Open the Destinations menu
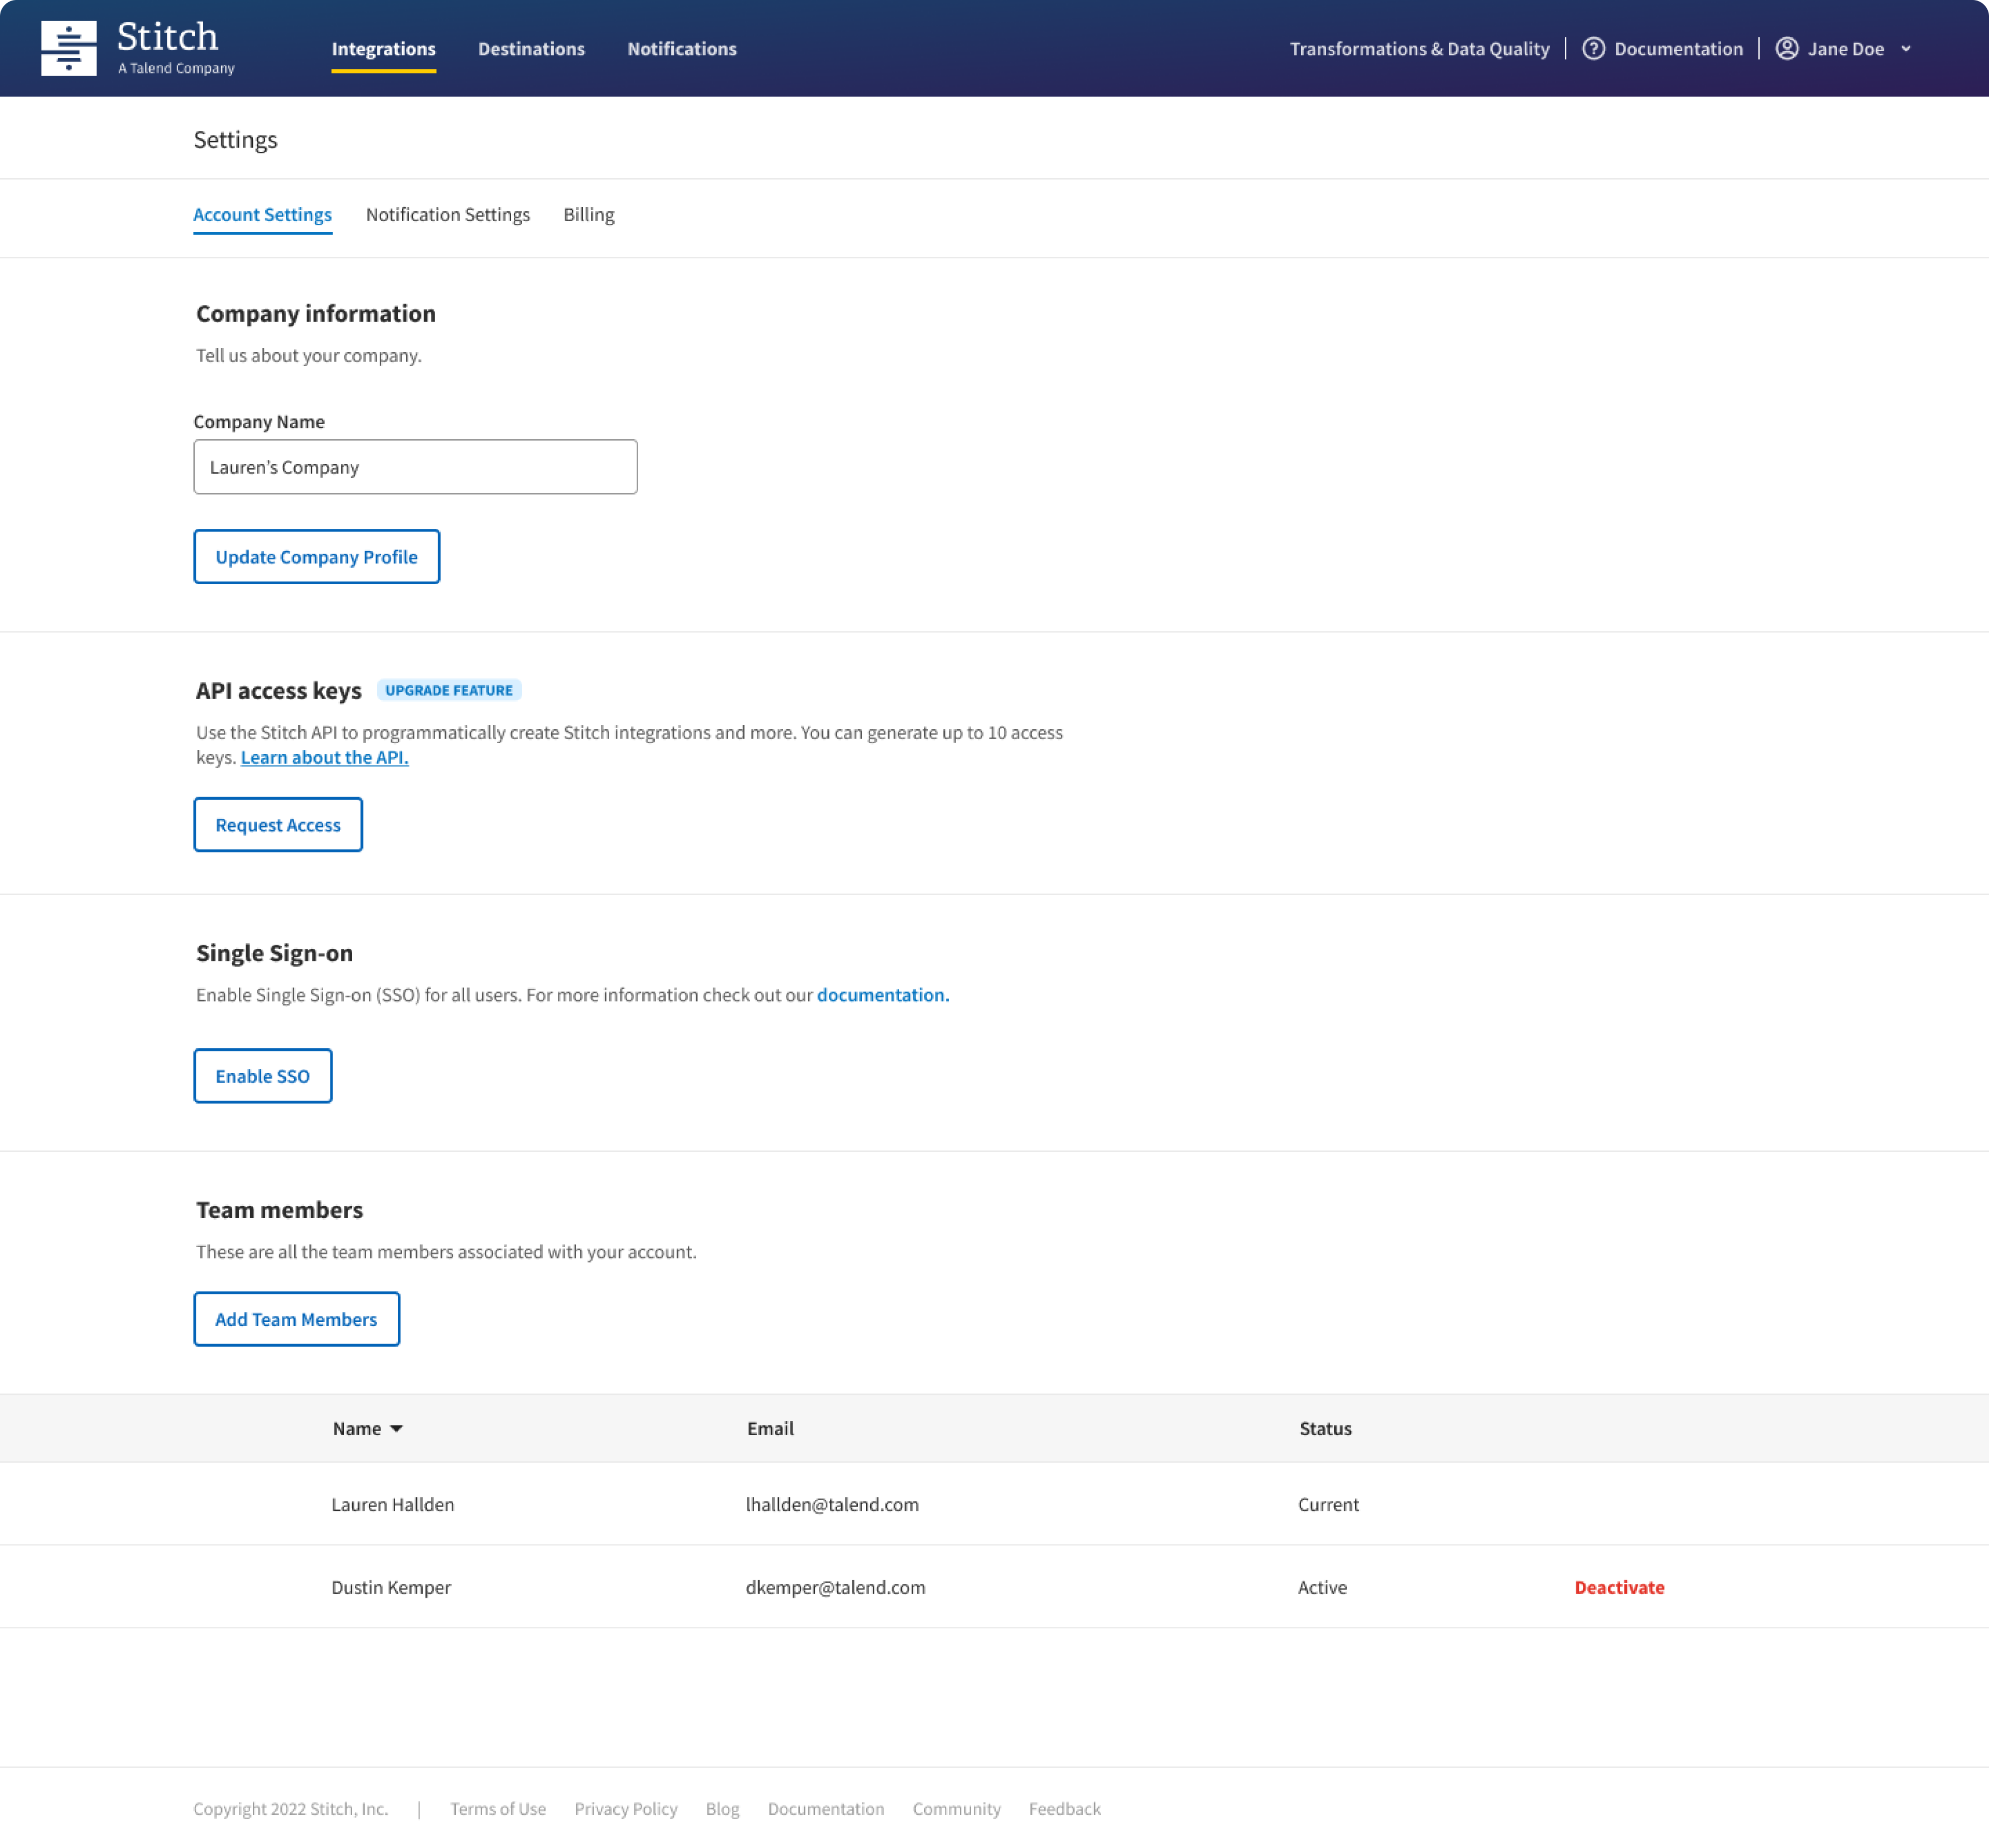Screen dimensions: 1989x1848 pos(531,49)
